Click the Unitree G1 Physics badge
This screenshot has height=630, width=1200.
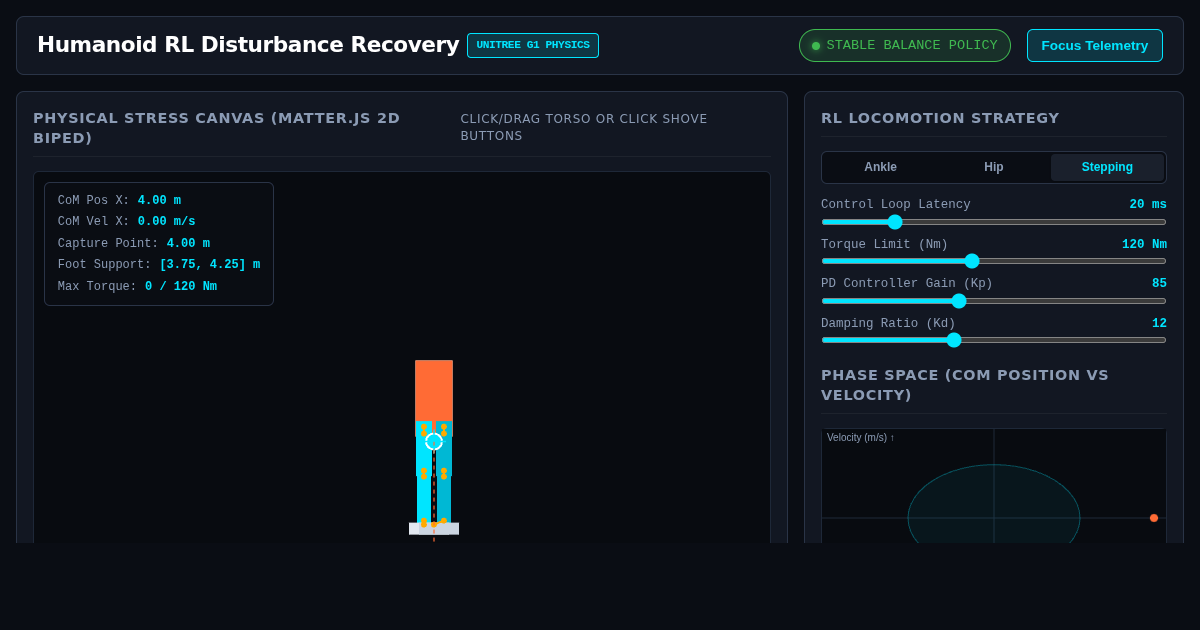pyautogui.click(x=533, y=45)
